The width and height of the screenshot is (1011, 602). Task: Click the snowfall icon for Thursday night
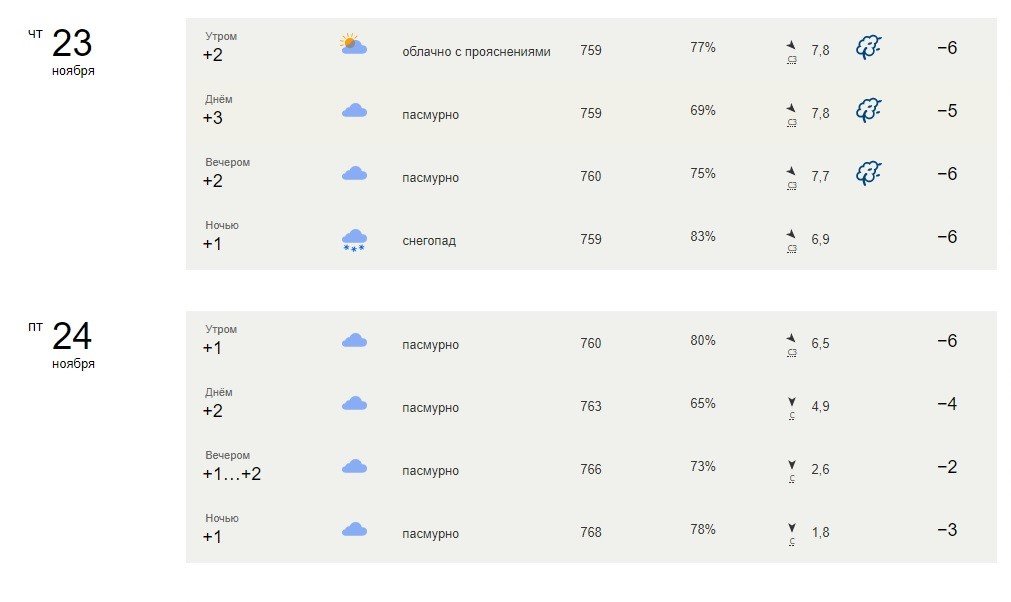click(x=354, y=240)
